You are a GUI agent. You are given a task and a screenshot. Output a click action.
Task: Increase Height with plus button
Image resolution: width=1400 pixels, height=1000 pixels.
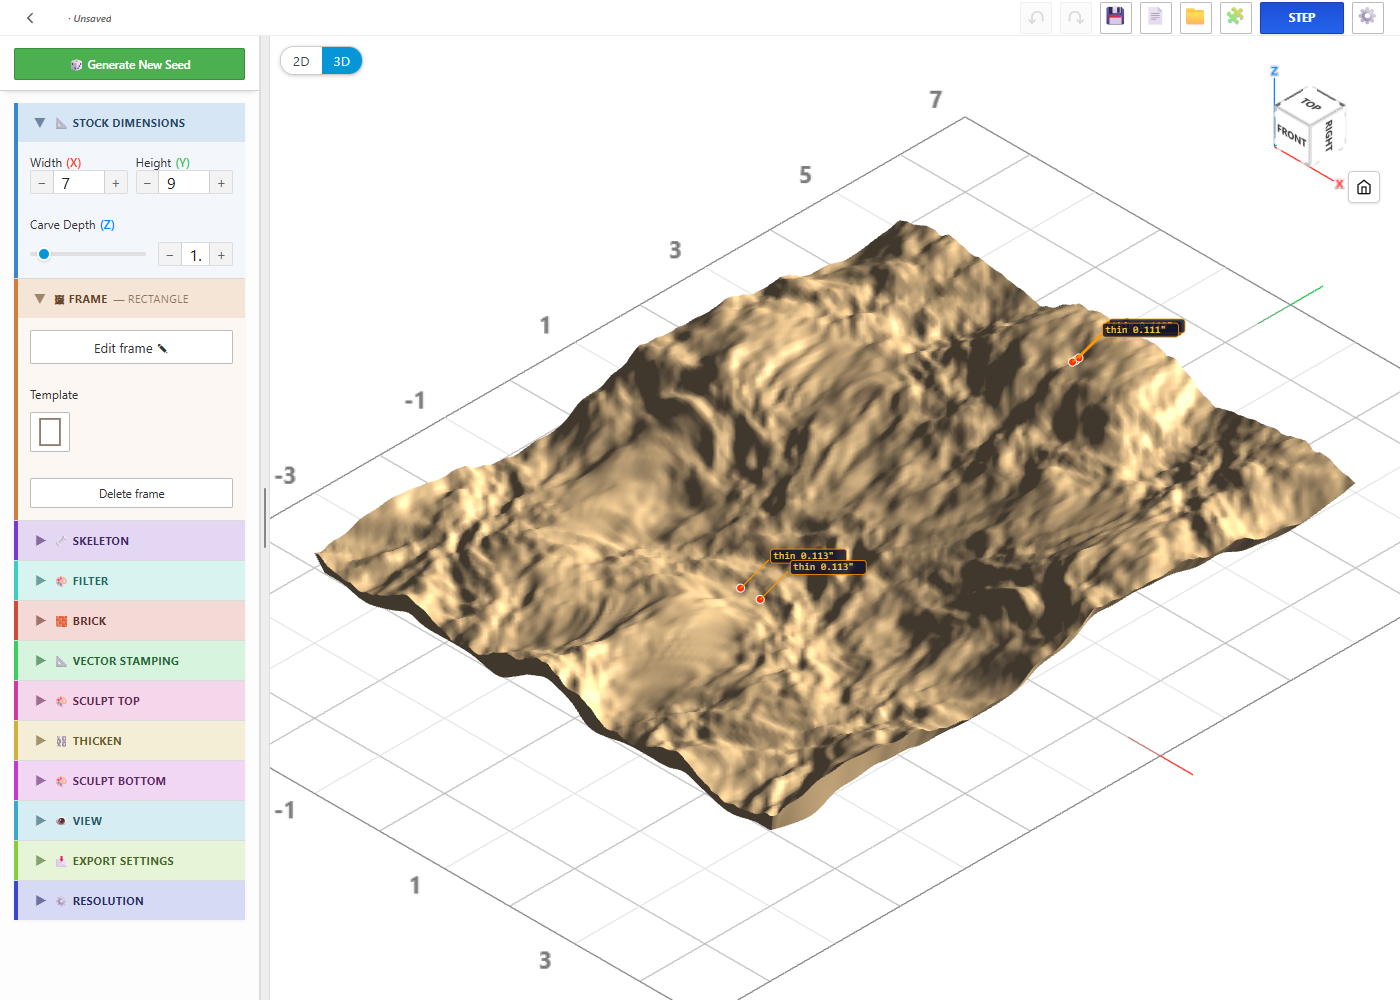221,183
